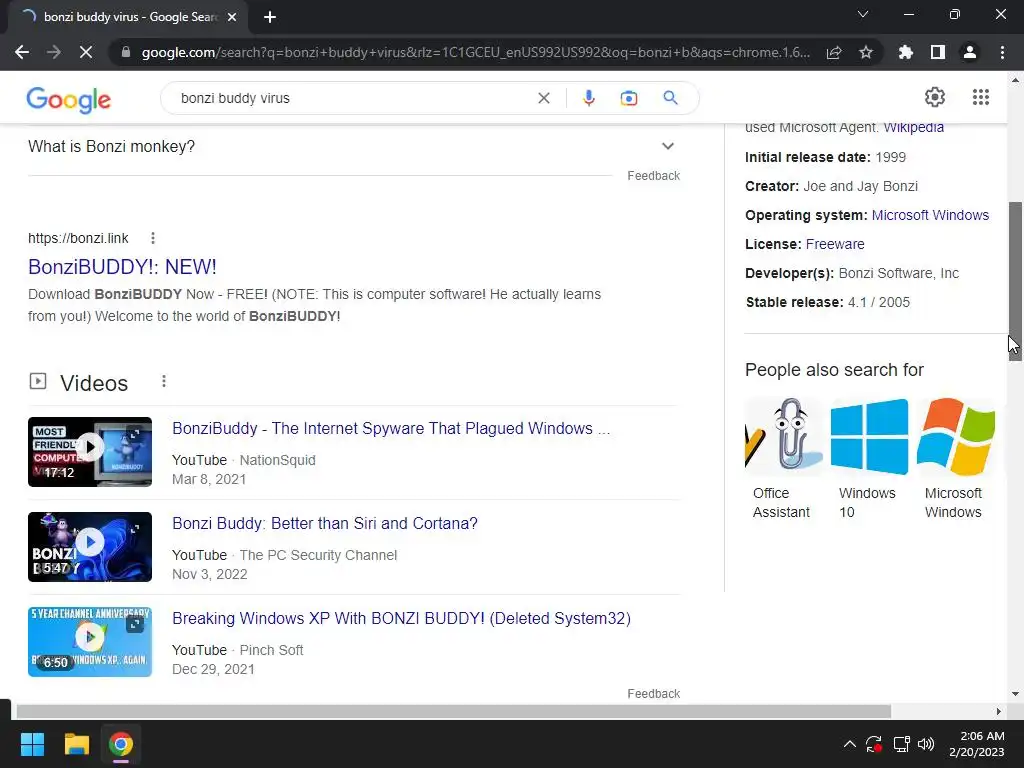
Task: Click the address bar URL
Action: 475,52
